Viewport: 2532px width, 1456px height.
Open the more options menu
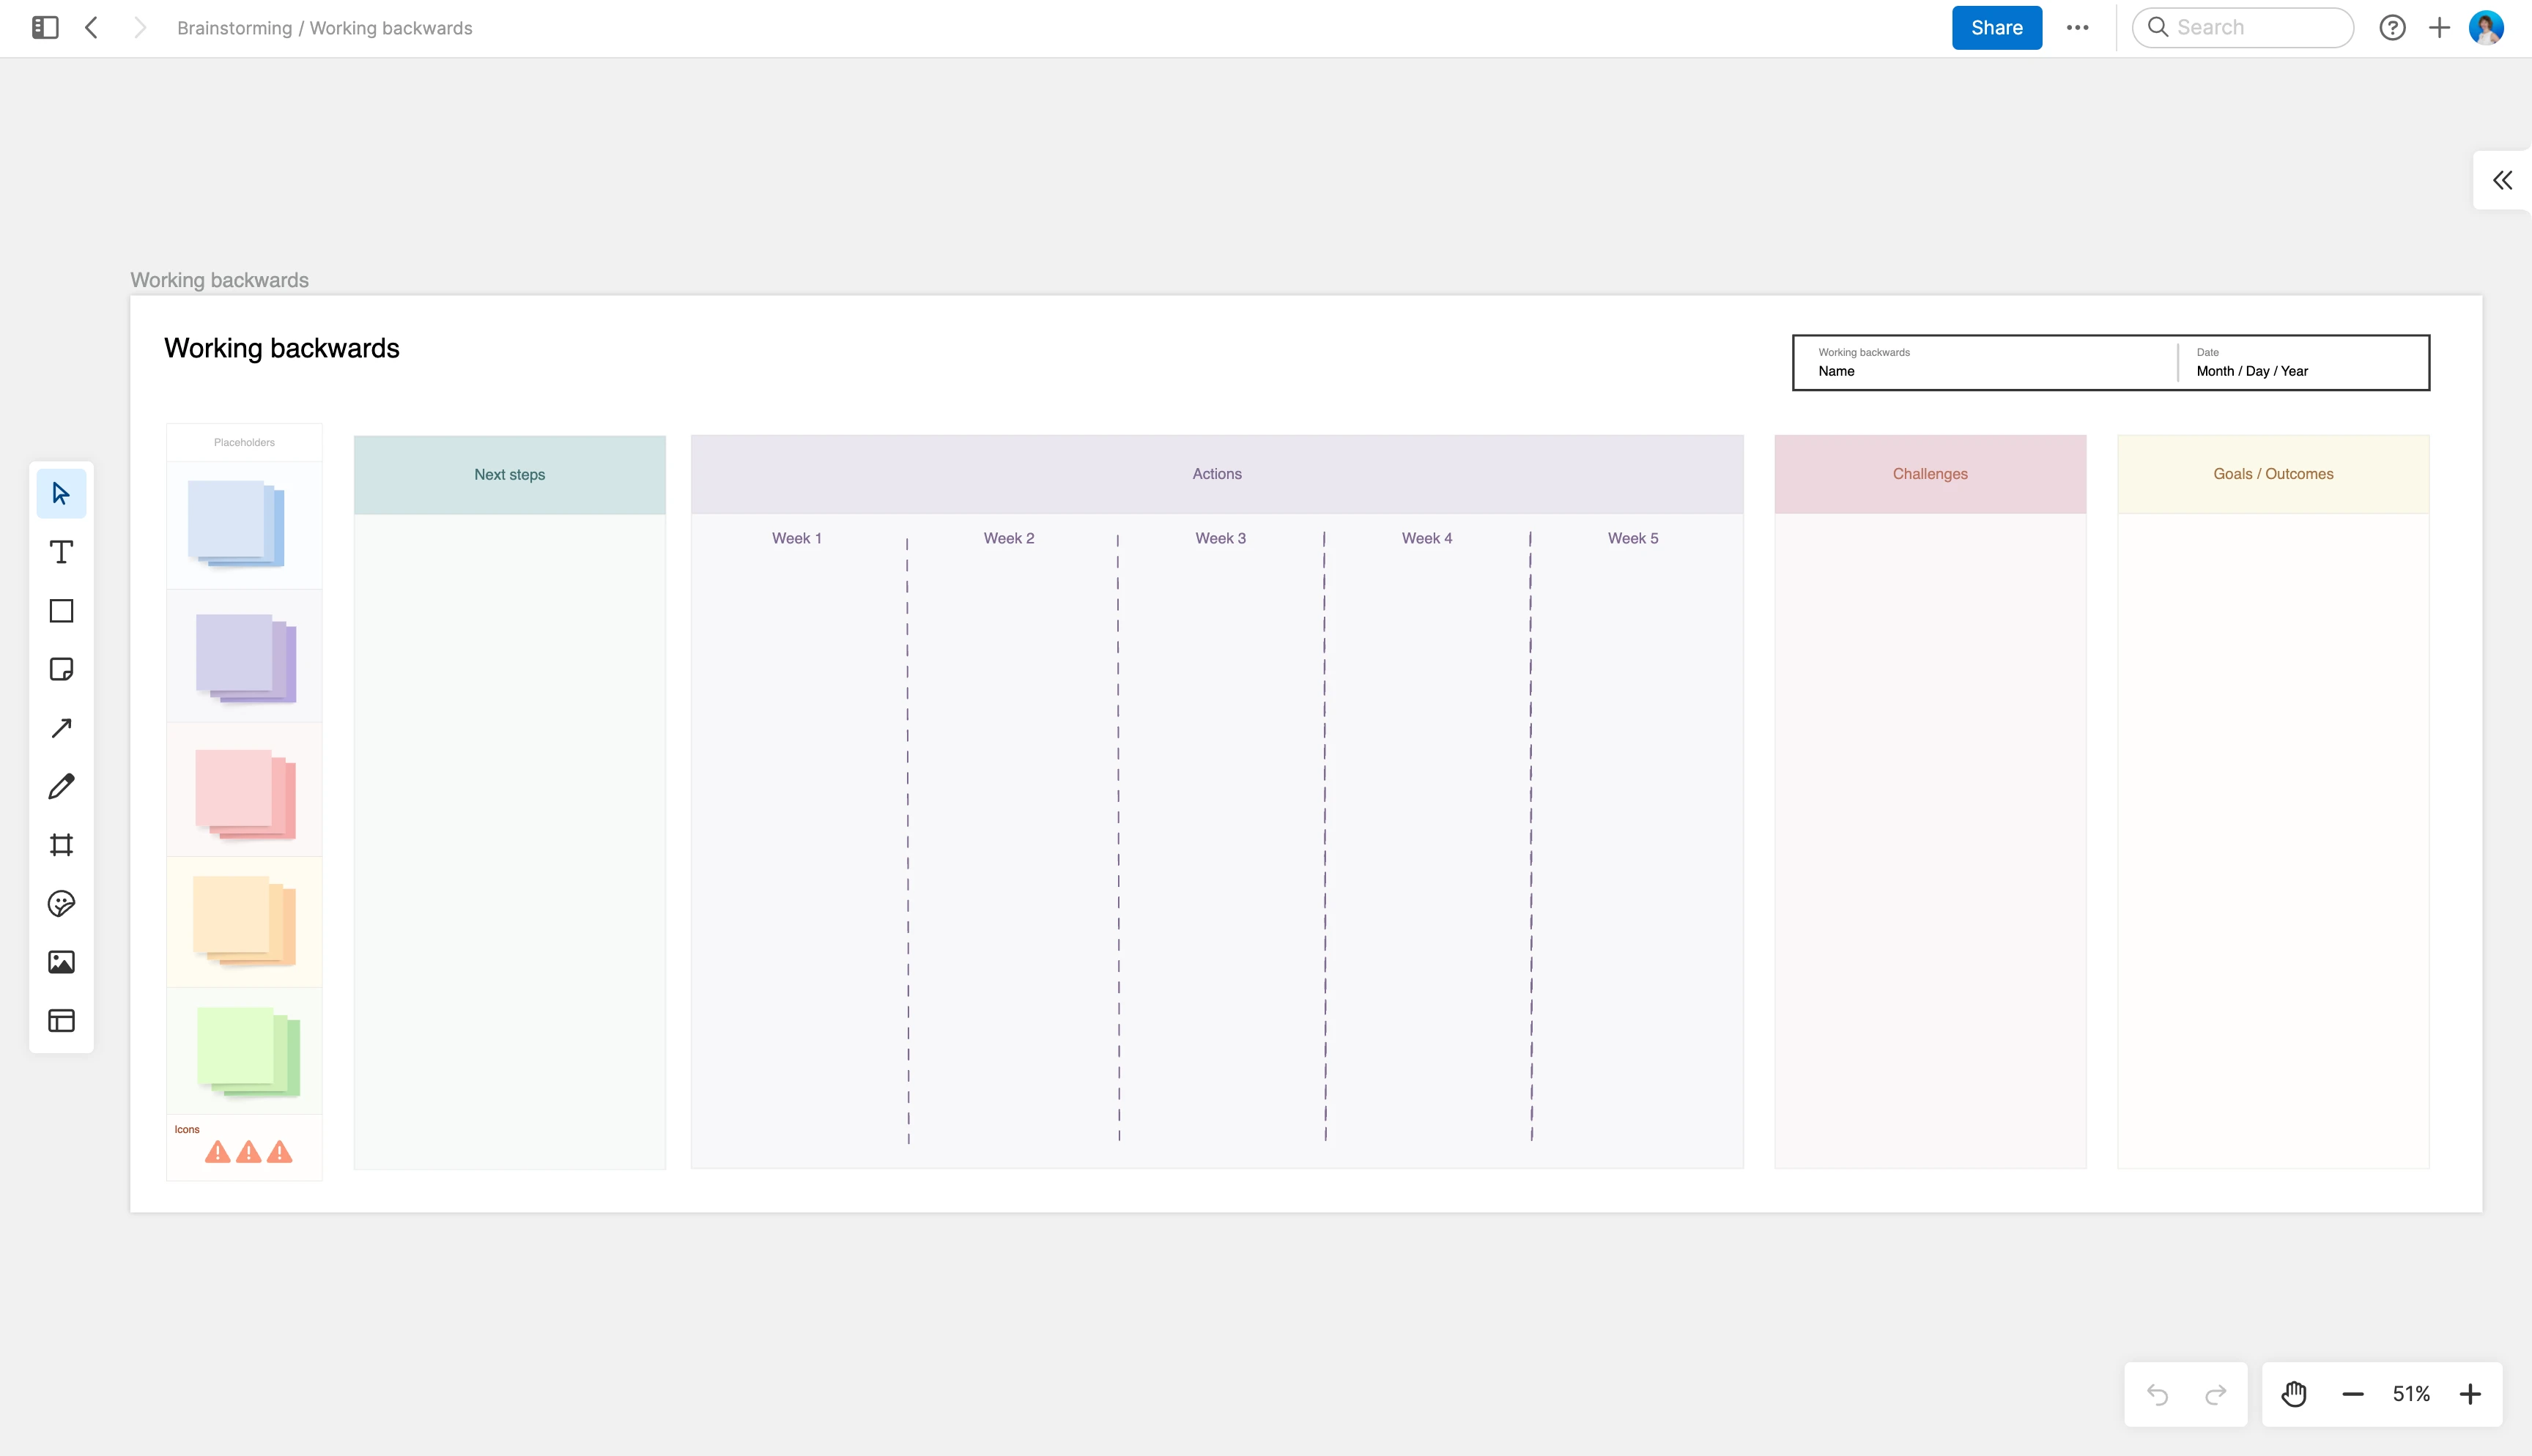(x=2077, y=28)
